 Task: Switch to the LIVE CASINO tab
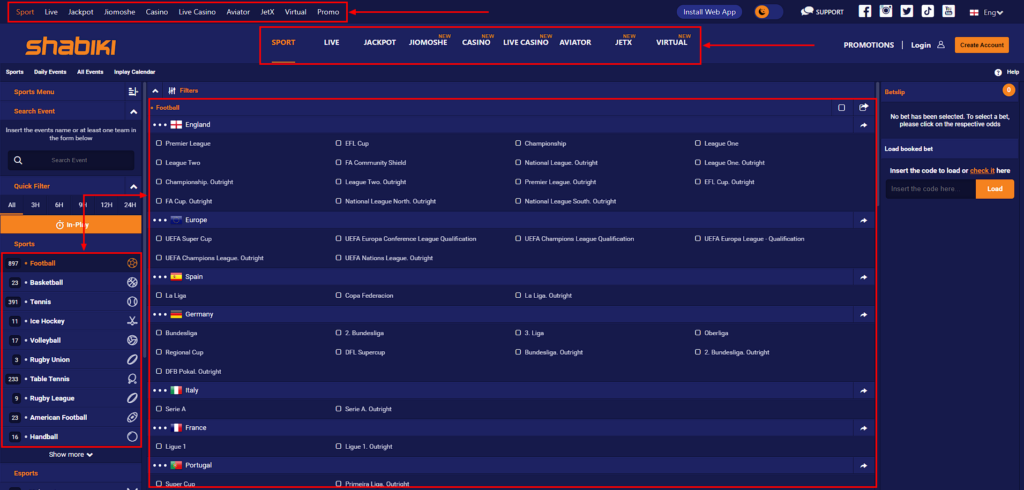(525, 44)
